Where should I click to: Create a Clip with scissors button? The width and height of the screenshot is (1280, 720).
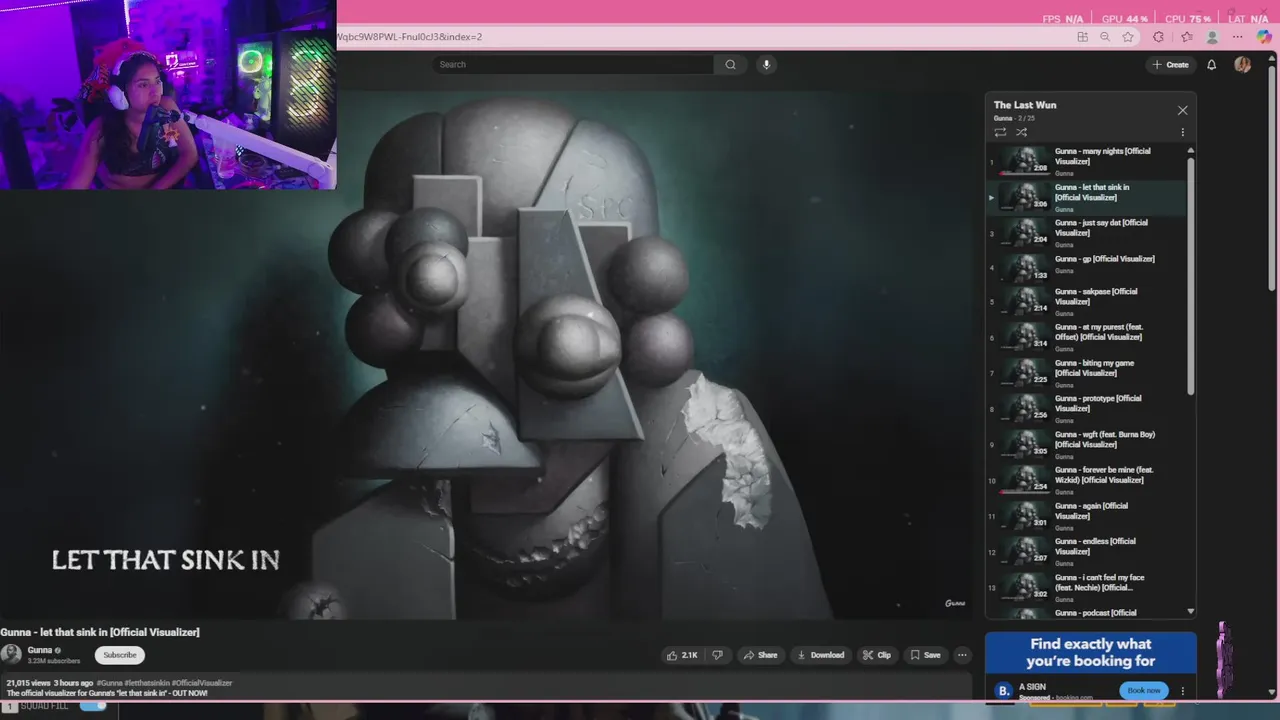click(877, 655)
